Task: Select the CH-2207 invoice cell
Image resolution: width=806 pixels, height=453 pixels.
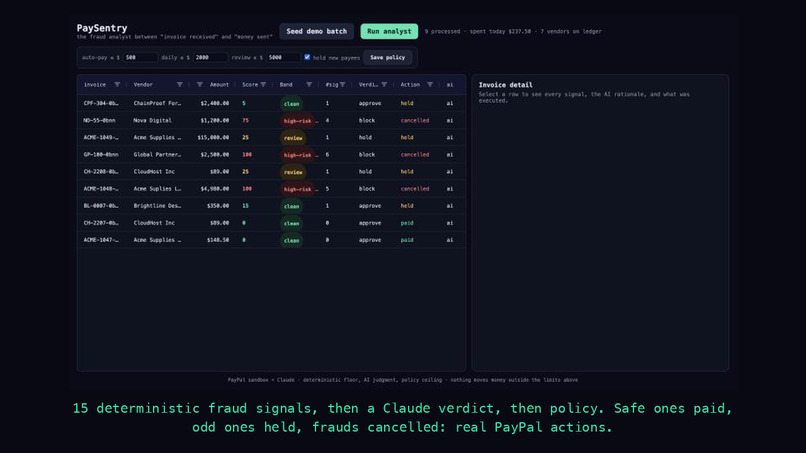Action: pyautogui.click(x=101, y=223)
